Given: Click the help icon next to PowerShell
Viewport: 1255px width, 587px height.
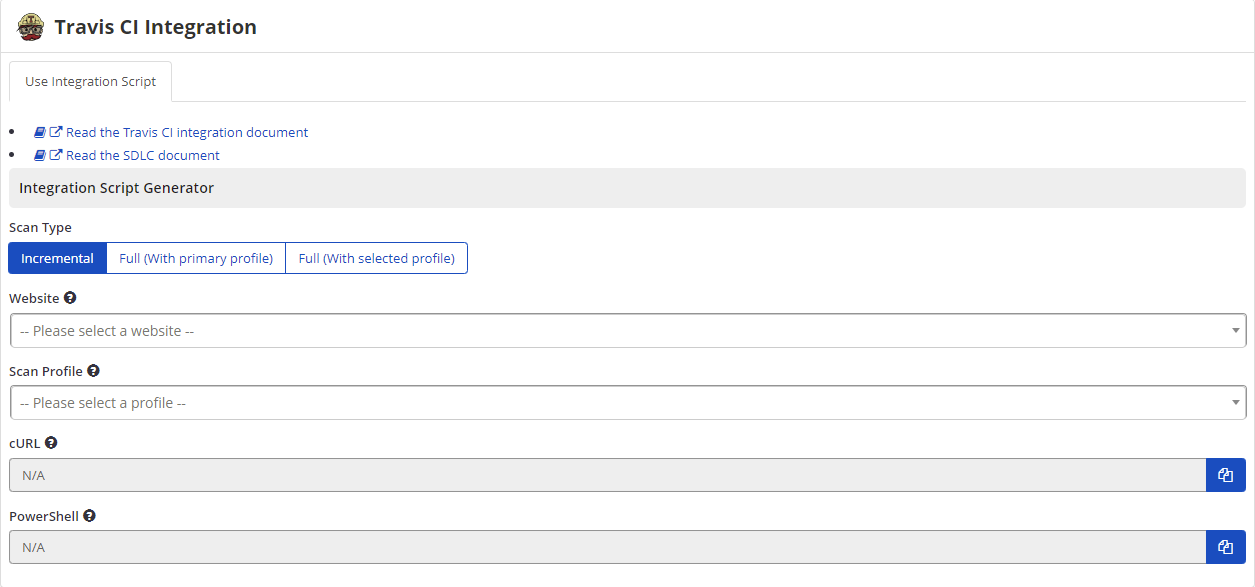Looking at the screenshot, I should pos(88,515).
